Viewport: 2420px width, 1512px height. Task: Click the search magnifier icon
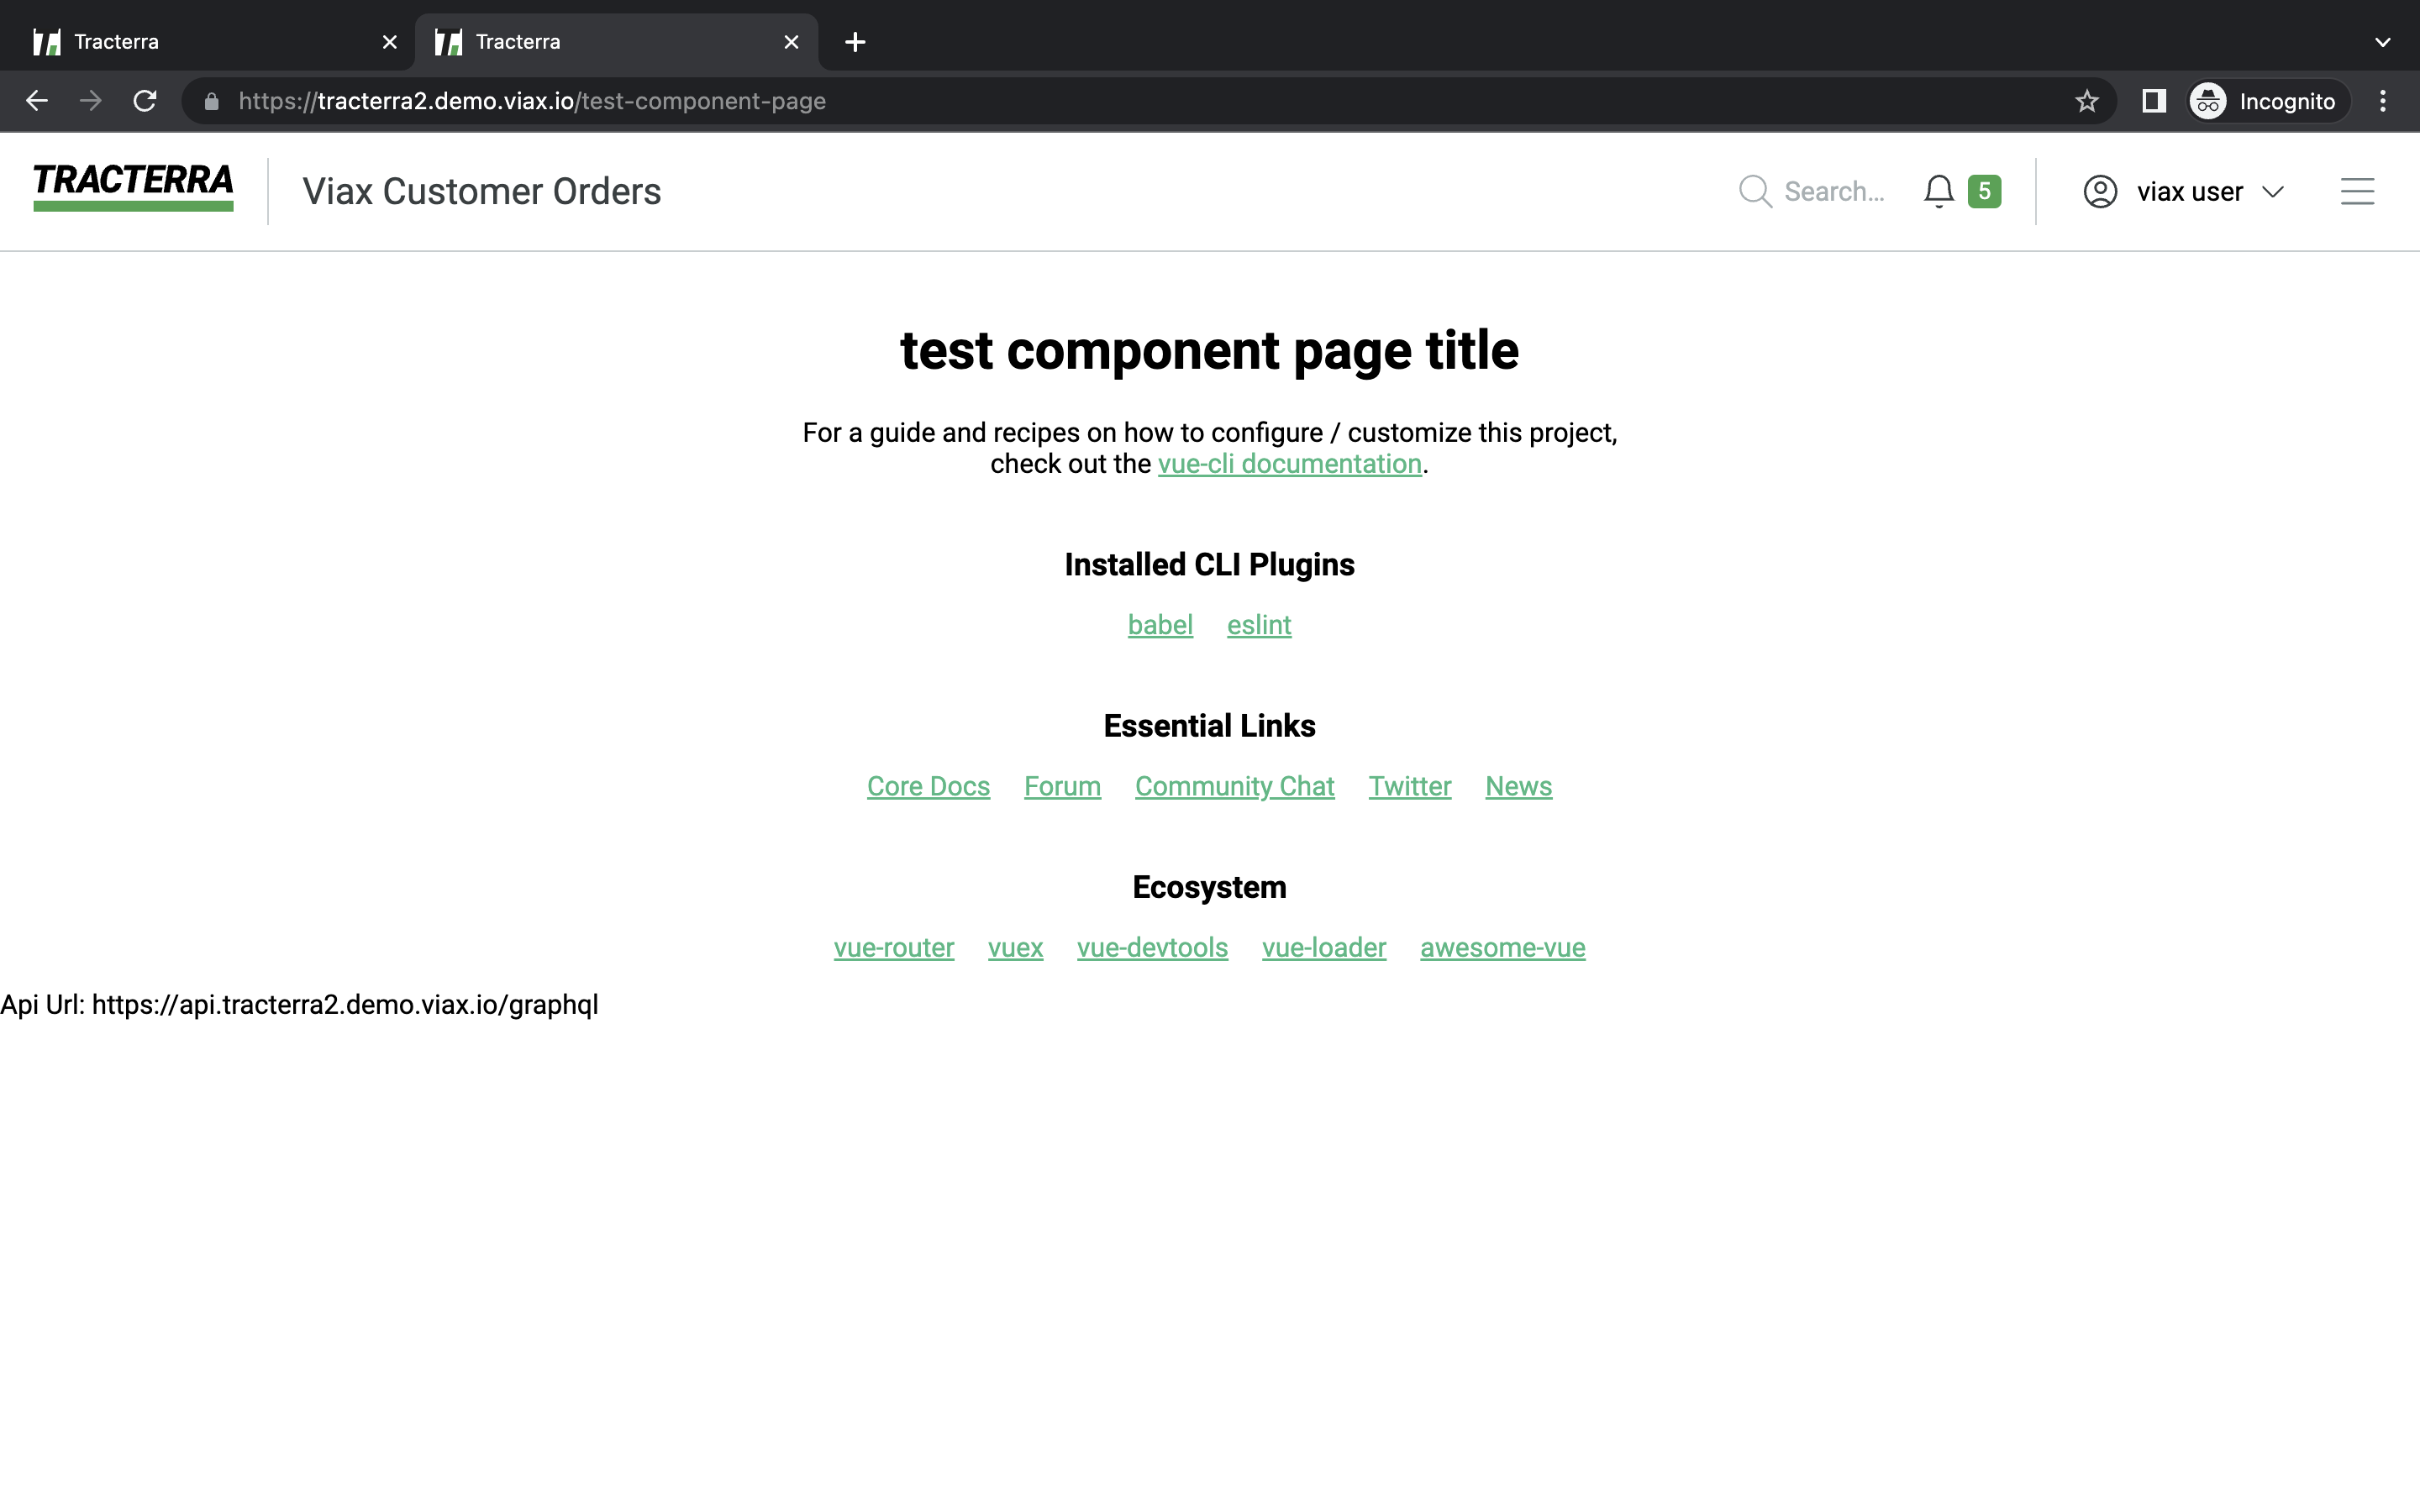pyautogui.click(x=1755, y=191)
